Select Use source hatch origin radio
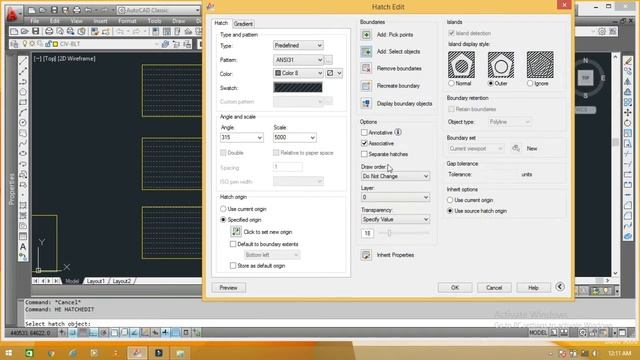This screenshot has height=360, width=640. tap(450, 211)
